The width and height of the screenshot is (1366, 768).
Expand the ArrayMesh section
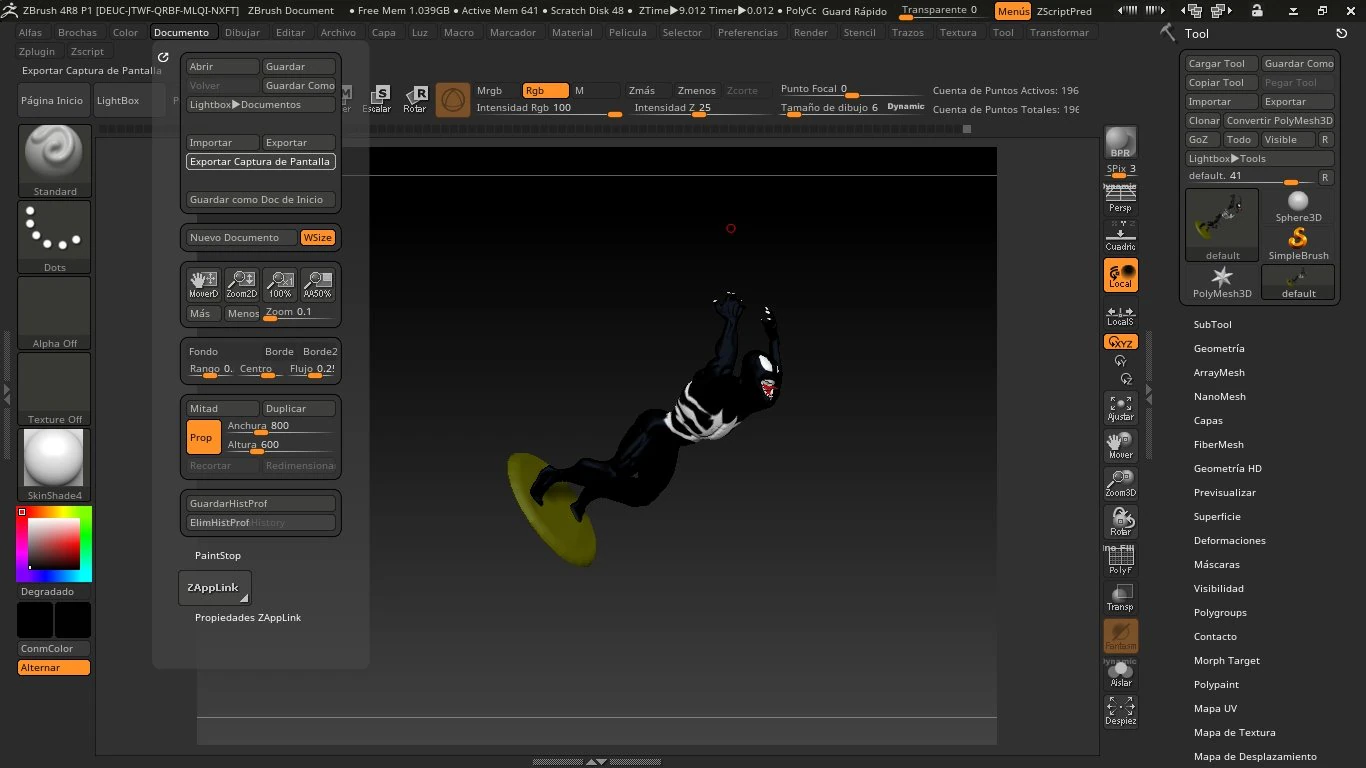point(1219,373)
